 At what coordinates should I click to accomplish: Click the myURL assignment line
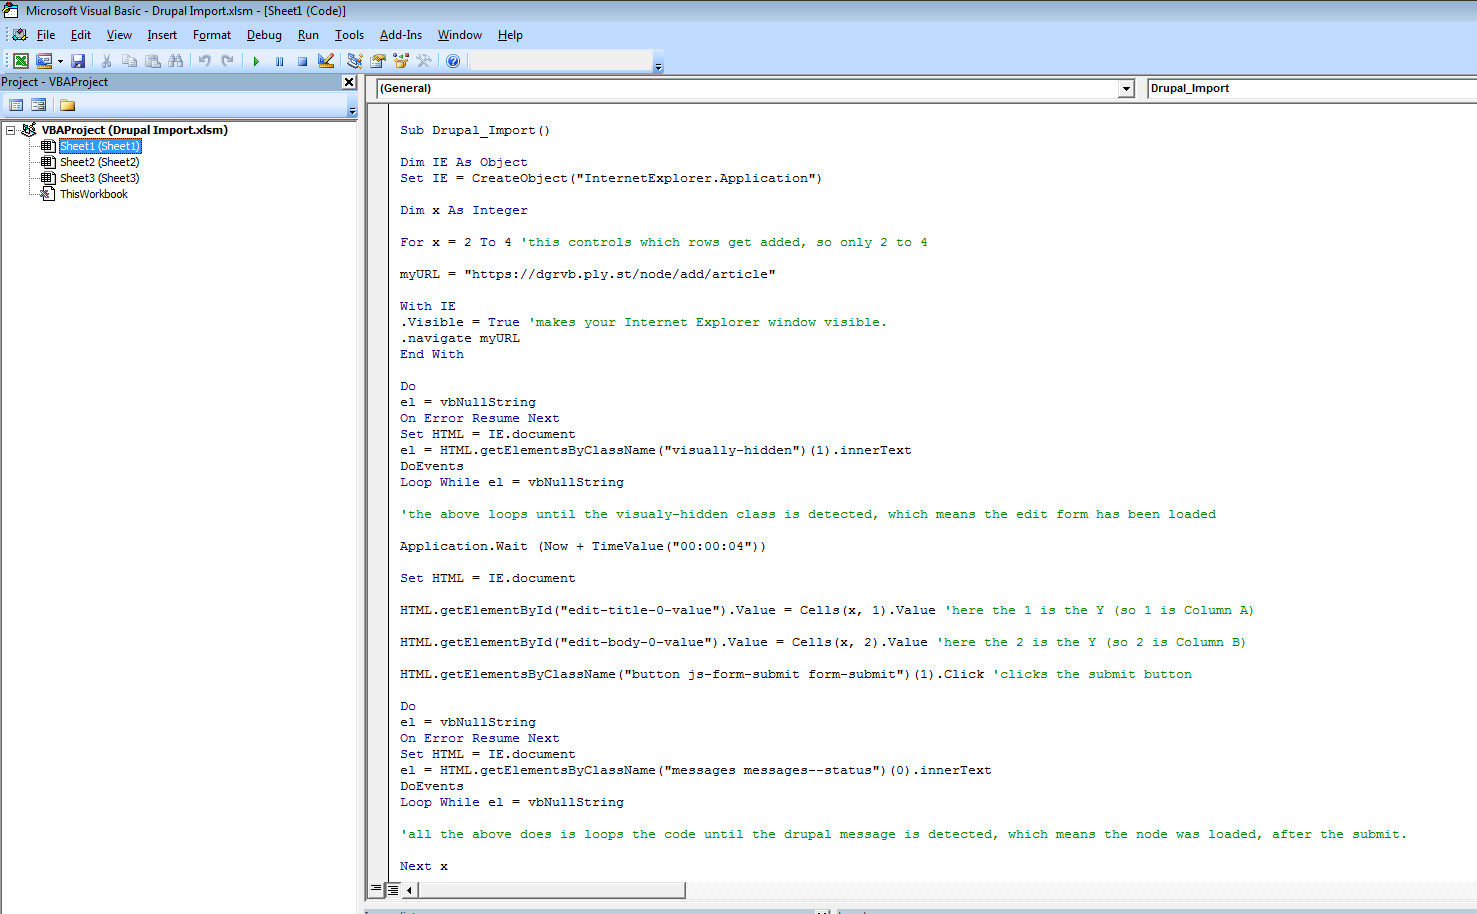click(x=587, y=274)
